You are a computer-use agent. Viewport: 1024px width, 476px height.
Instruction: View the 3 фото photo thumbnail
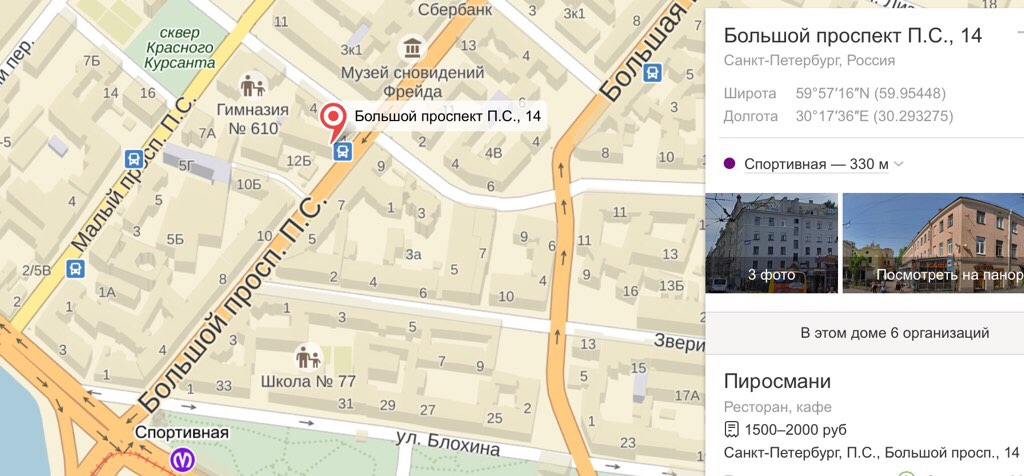(771, 242)
